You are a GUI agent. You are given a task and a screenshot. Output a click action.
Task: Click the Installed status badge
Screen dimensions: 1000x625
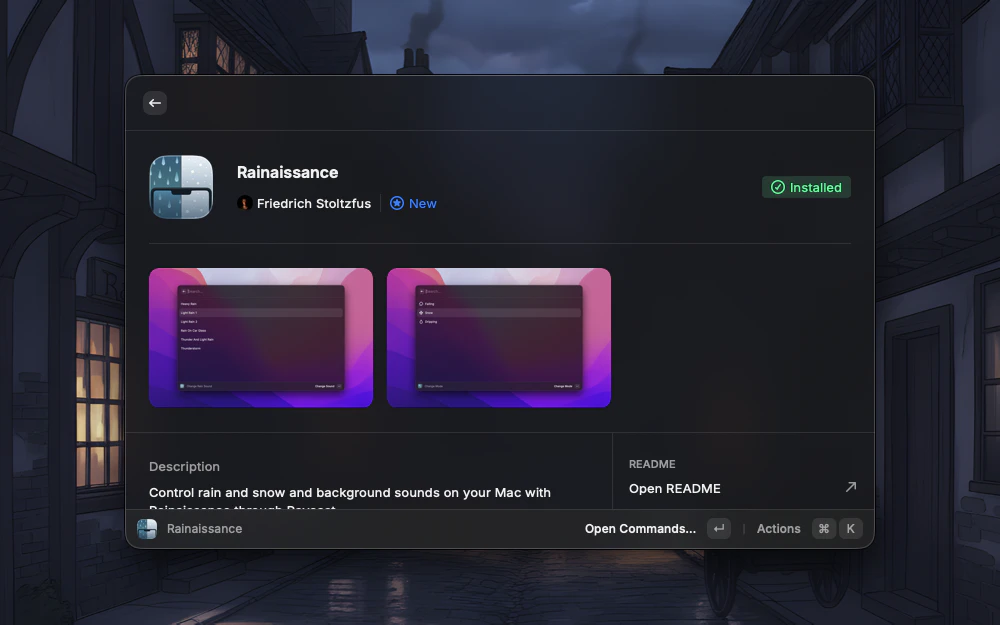point(806,187)
